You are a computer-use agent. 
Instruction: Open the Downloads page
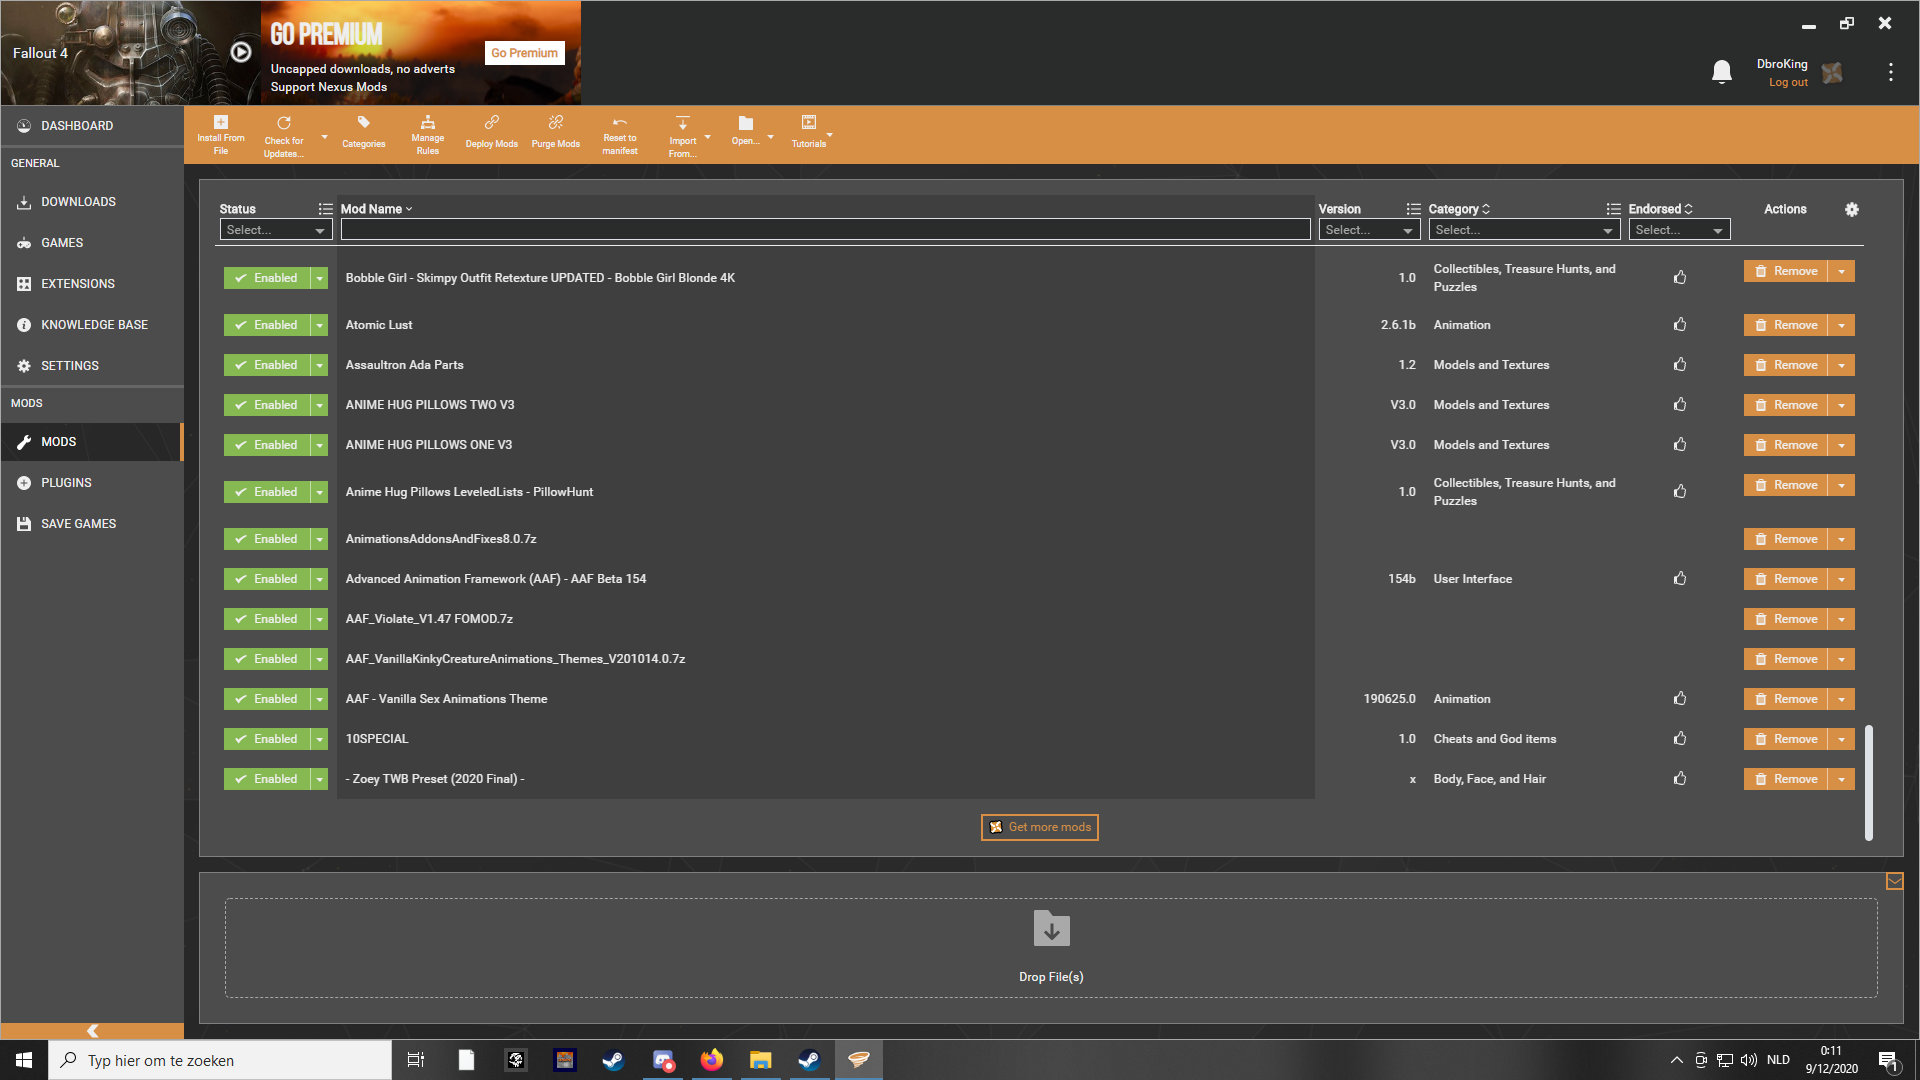[92, 202]
